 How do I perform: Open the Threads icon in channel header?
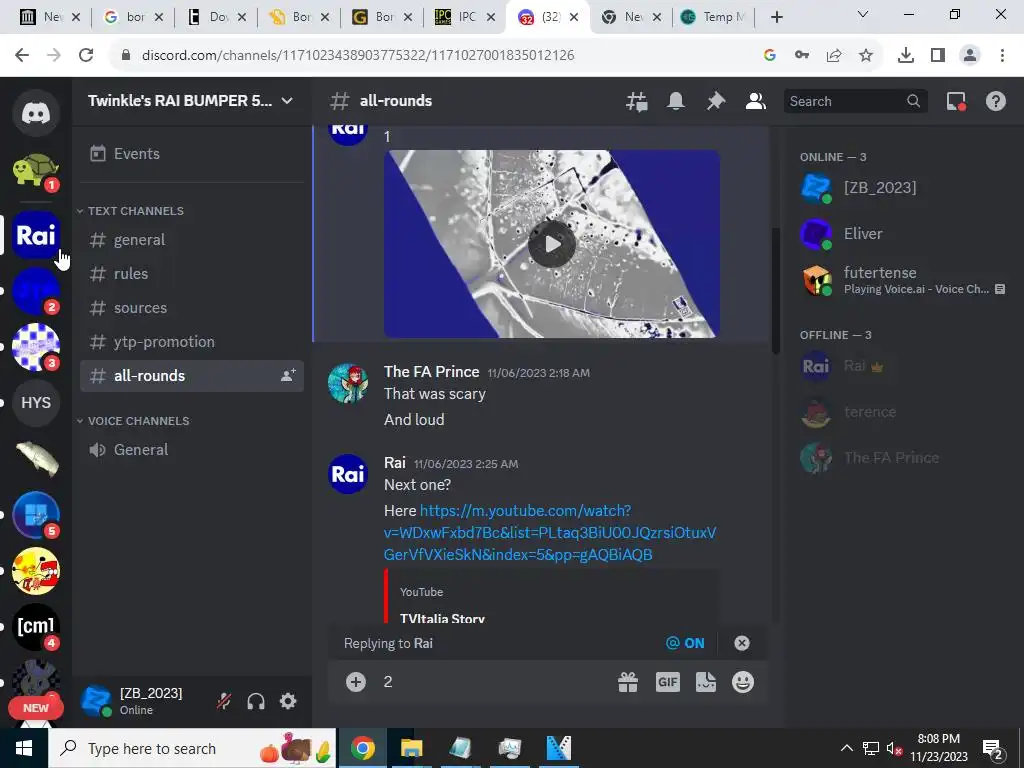(x=637, y=101)
